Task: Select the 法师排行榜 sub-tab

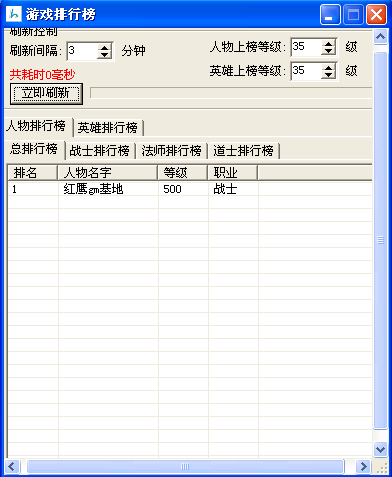Action: pyautogui.click(x=172, y=151)
